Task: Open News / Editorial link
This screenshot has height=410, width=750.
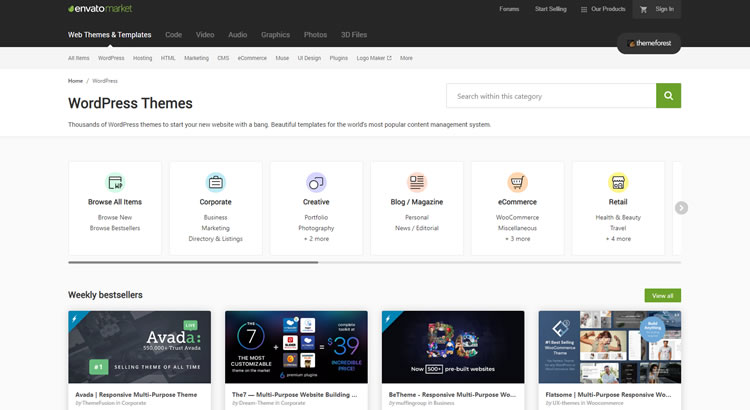Action: [417, 228]
